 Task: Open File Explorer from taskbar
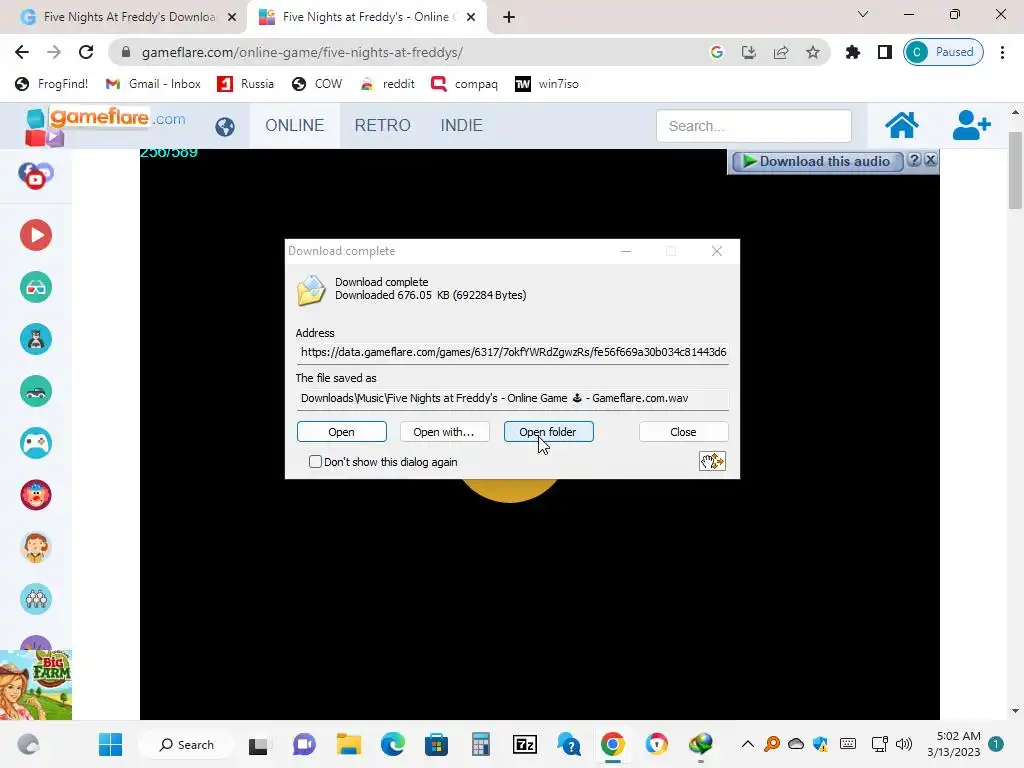349,744
